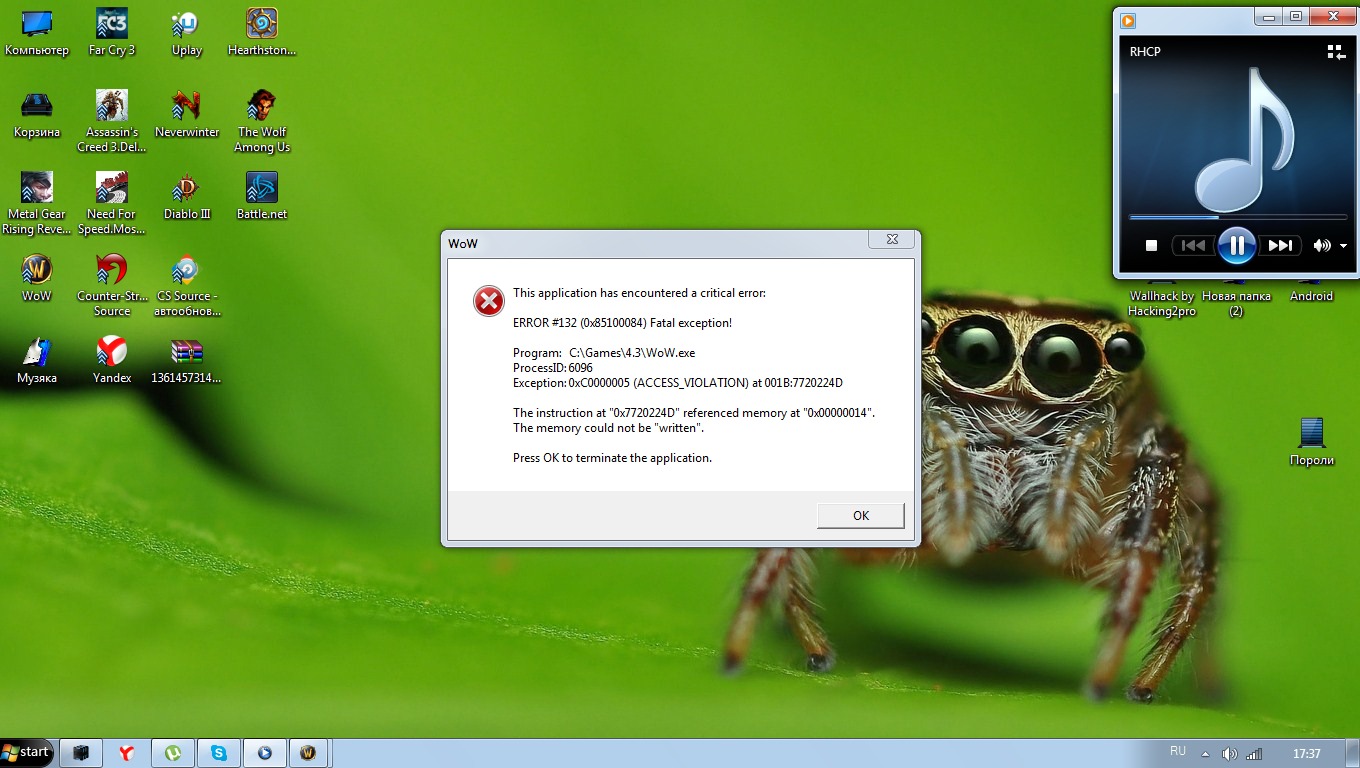
Task: Click OK in the WoW error dialog
Action: pos(860,516)
